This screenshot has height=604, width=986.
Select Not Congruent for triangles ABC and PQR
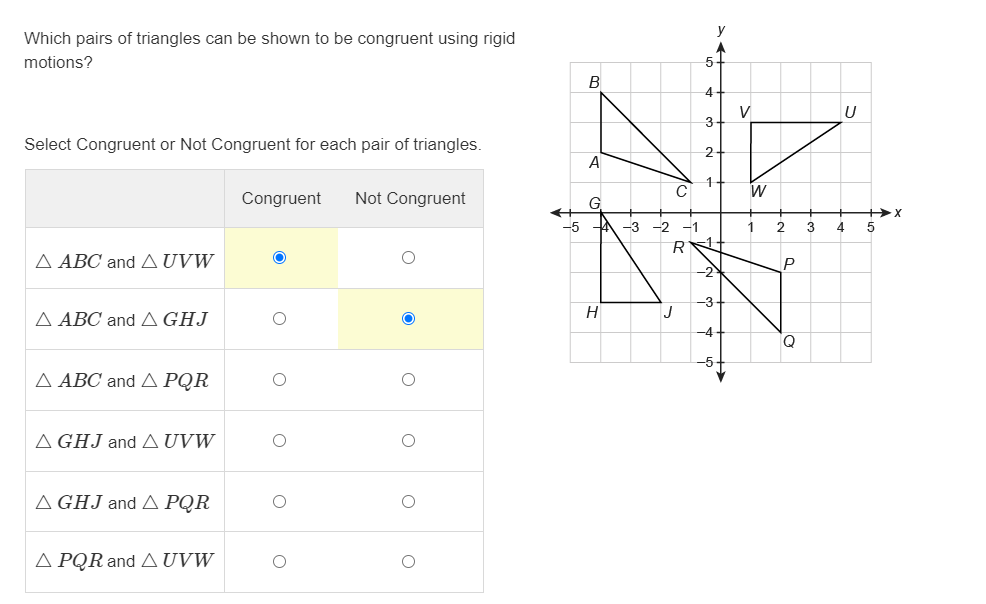[408, 379]
